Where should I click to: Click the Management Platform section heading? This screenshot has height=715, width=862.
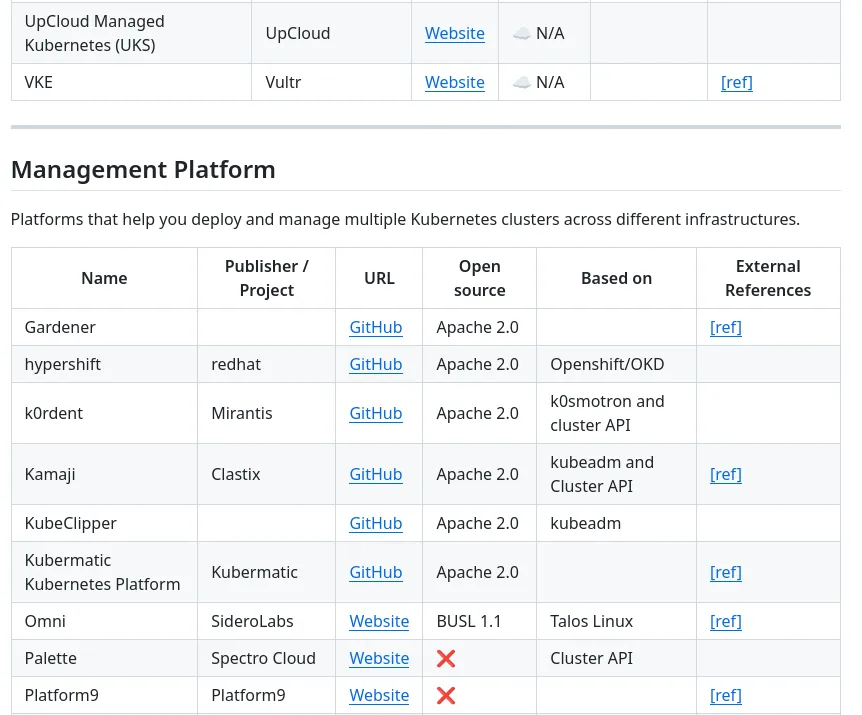click(143, 169)
